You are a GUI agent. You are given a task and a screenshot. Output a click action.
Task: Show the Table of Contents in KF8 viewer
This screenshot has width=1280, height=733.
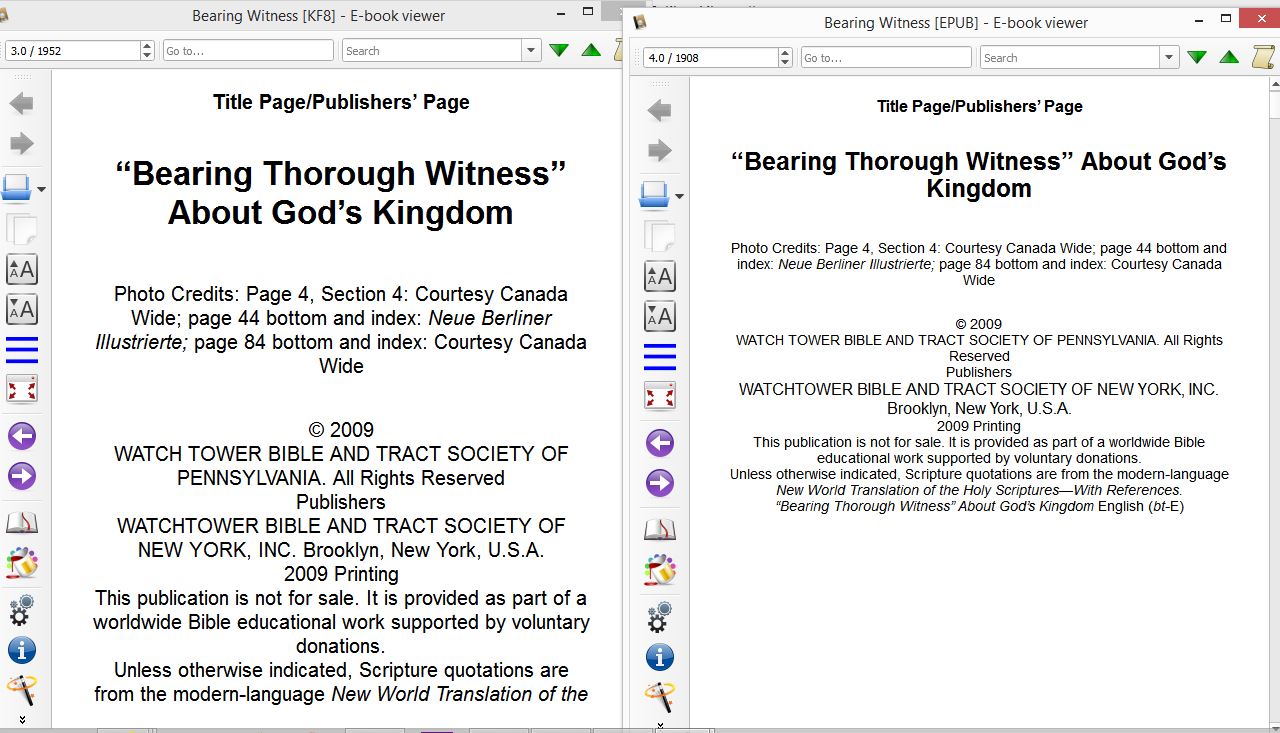(22, 349)
